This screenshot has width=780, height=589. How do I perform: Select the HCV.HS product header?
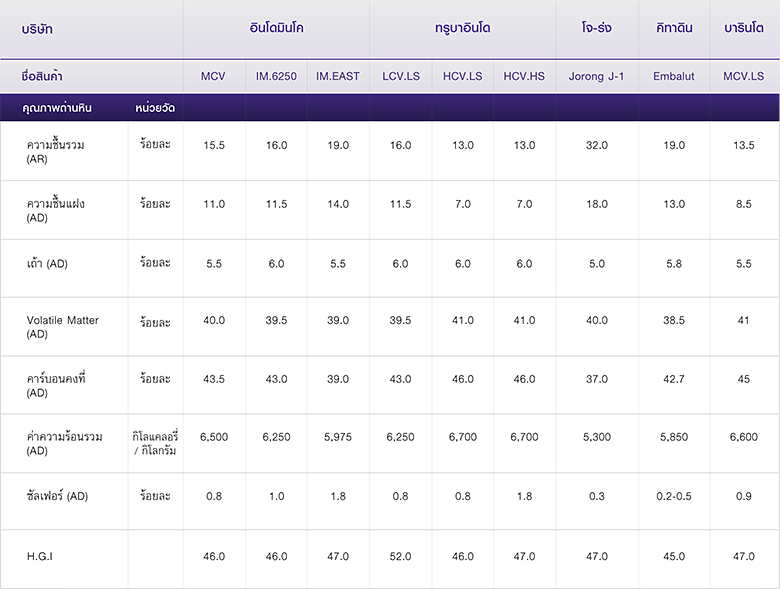coord(524,76)
